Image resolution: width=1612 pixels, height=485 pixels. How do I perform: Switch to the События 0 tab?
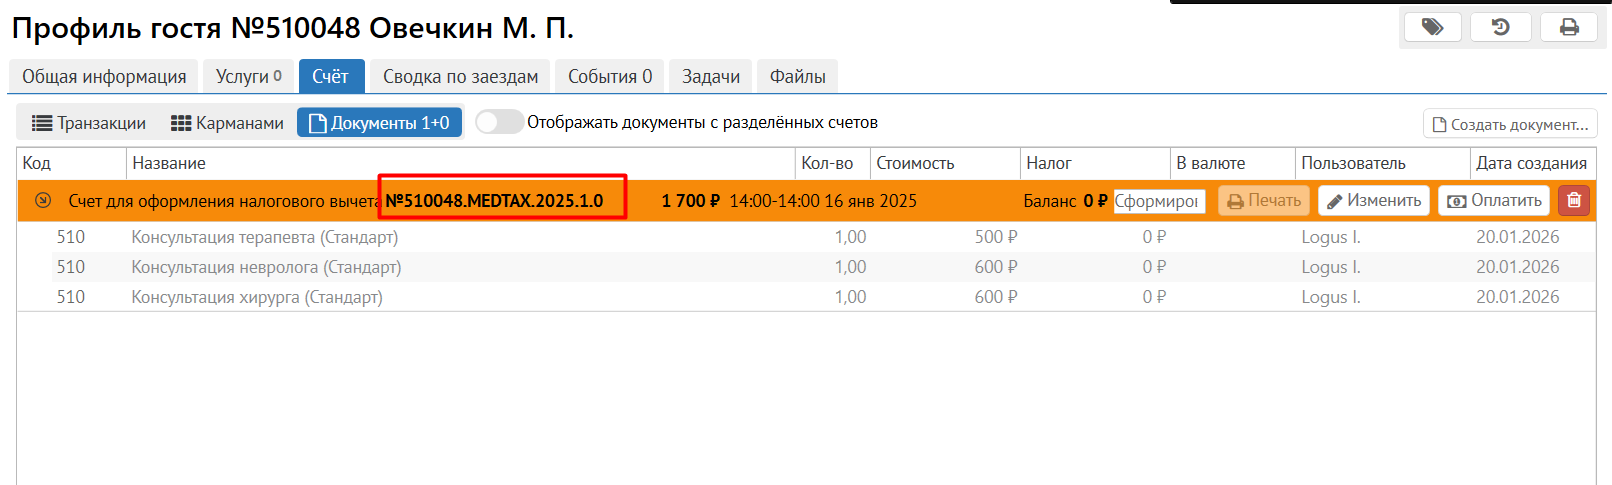(x=610, y=76)
